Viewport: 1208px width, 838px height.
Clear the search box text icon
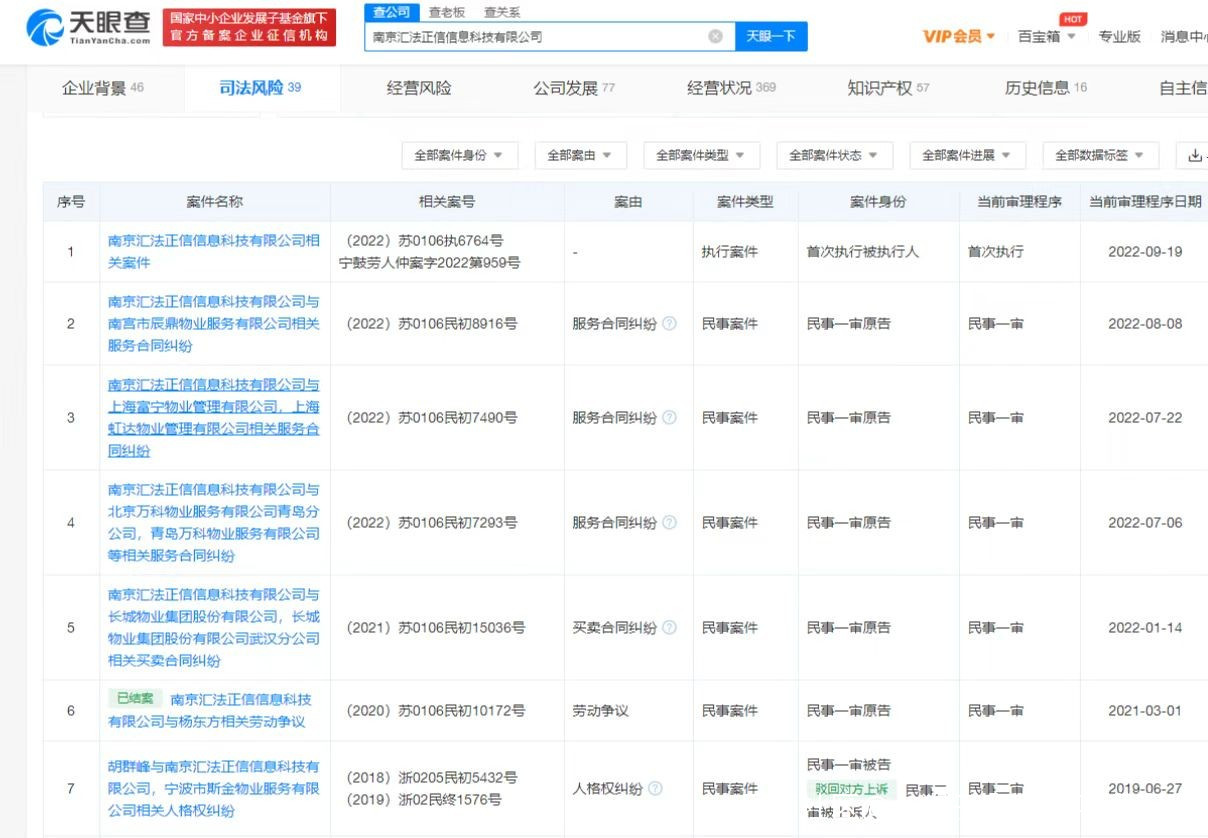coord(715,36)
